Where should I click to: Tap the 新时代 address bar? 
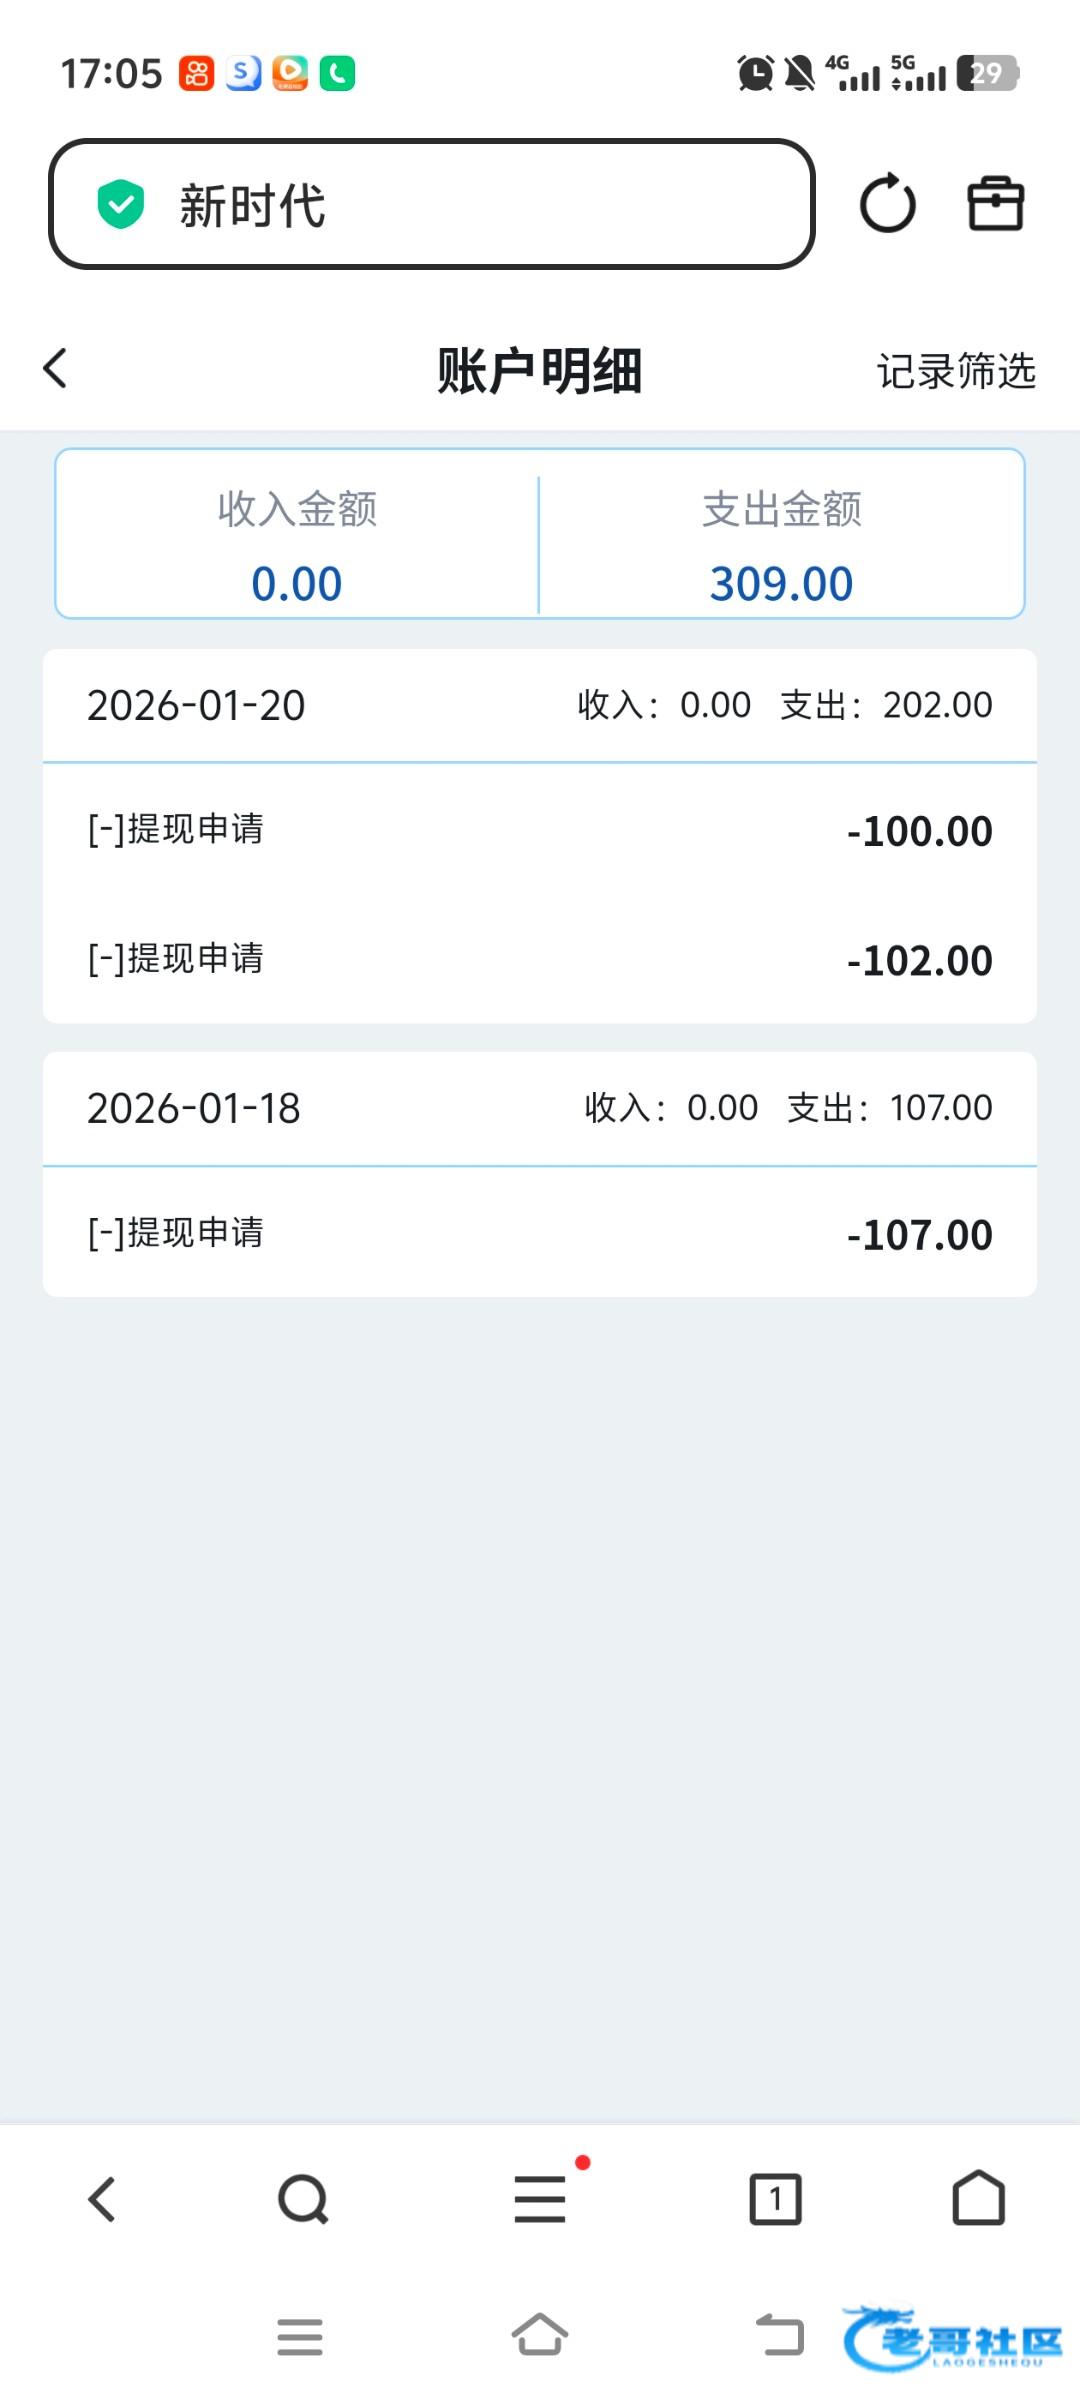tap(432, 205)
